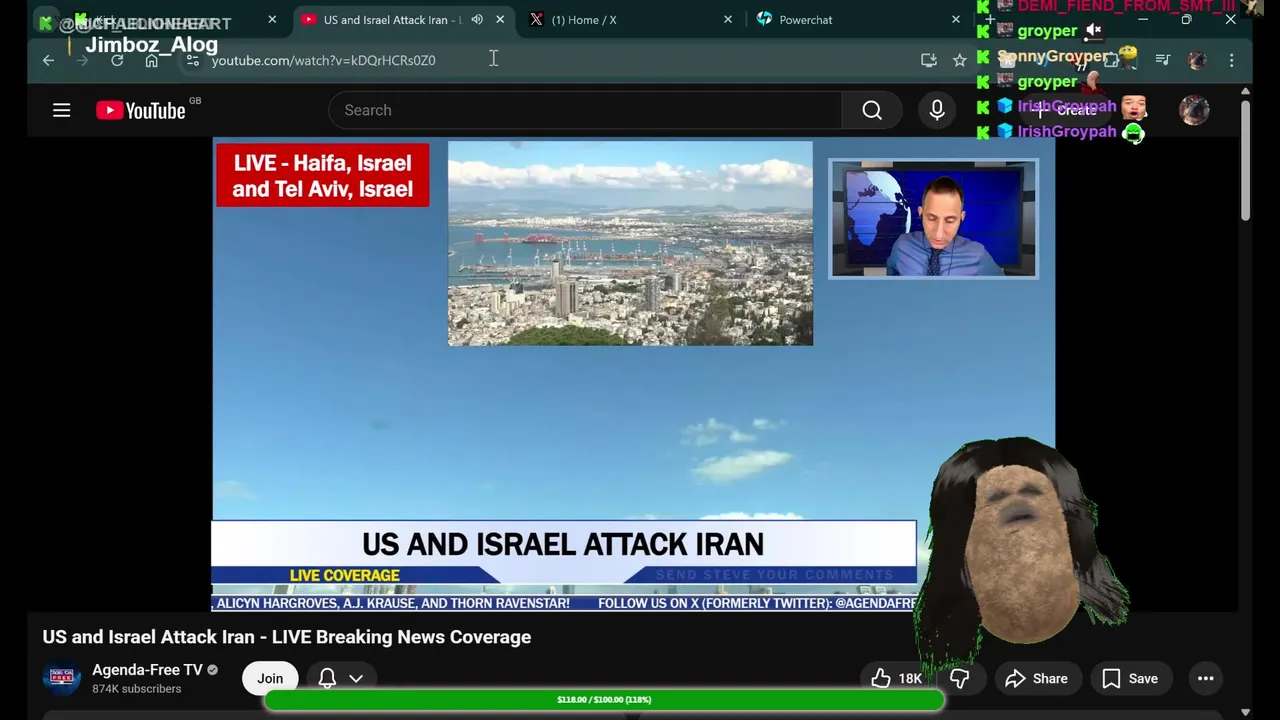The height and width of the screenshot is (720, 1280).
Task: Click the Agenda-Free TV channel avatar
Action: 61,678
